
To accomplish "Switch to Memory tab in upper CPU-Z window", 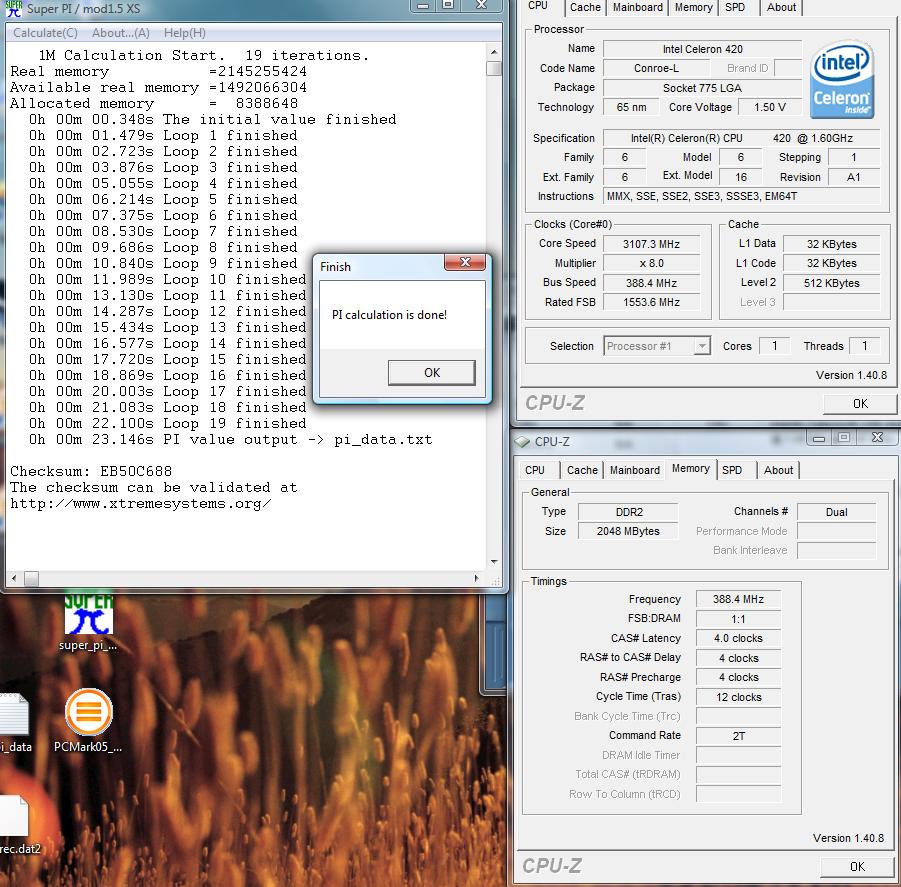I will tap(693, 7).
